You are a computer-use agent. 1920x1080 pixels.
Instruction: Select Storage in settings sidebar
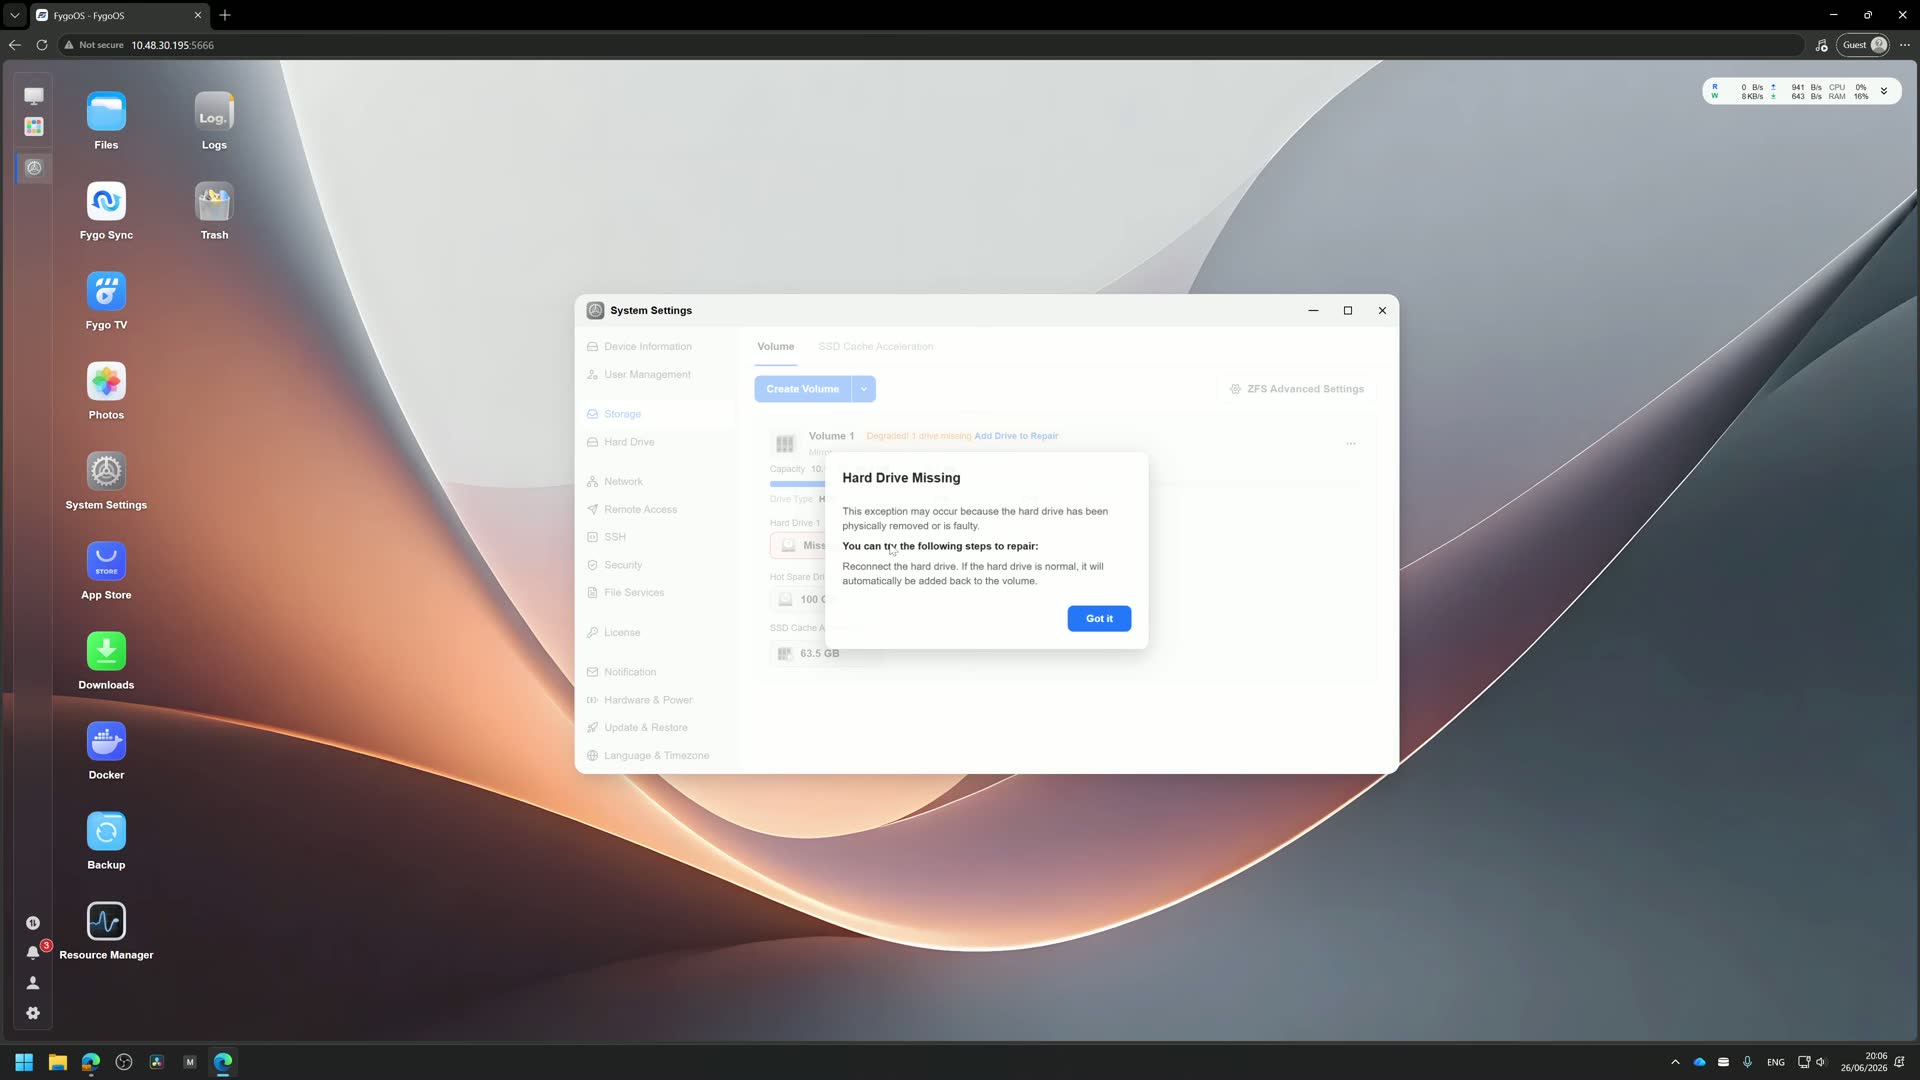[657, 414]
